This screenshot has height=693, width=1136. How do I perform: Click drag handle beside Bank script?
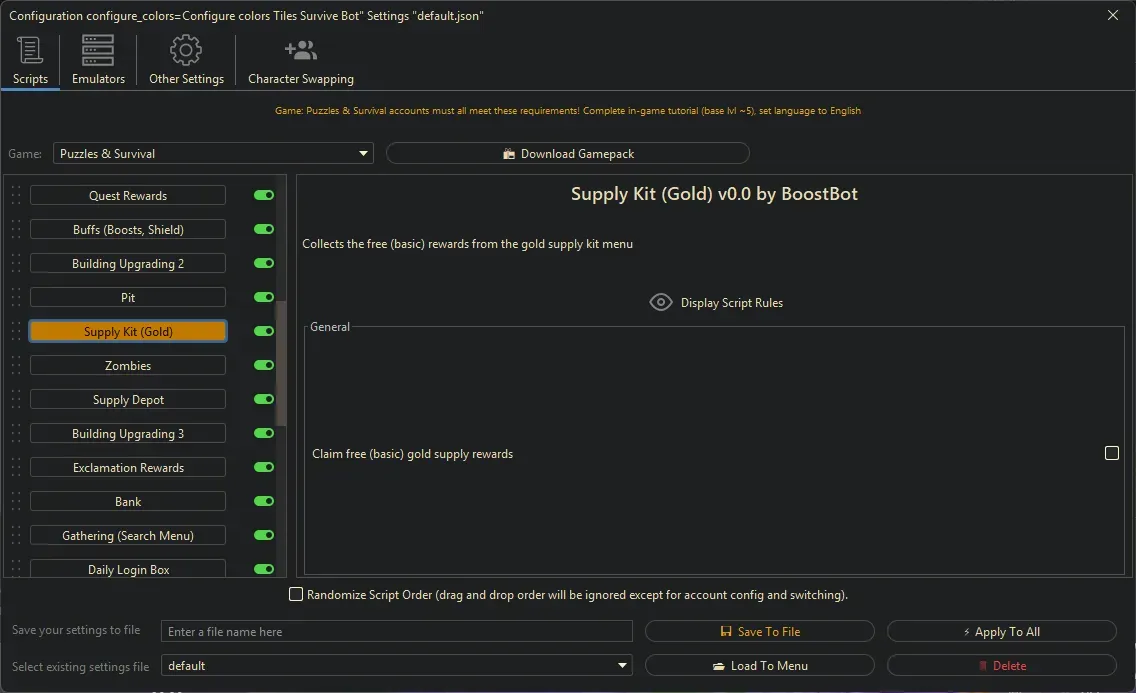point(15,502)
